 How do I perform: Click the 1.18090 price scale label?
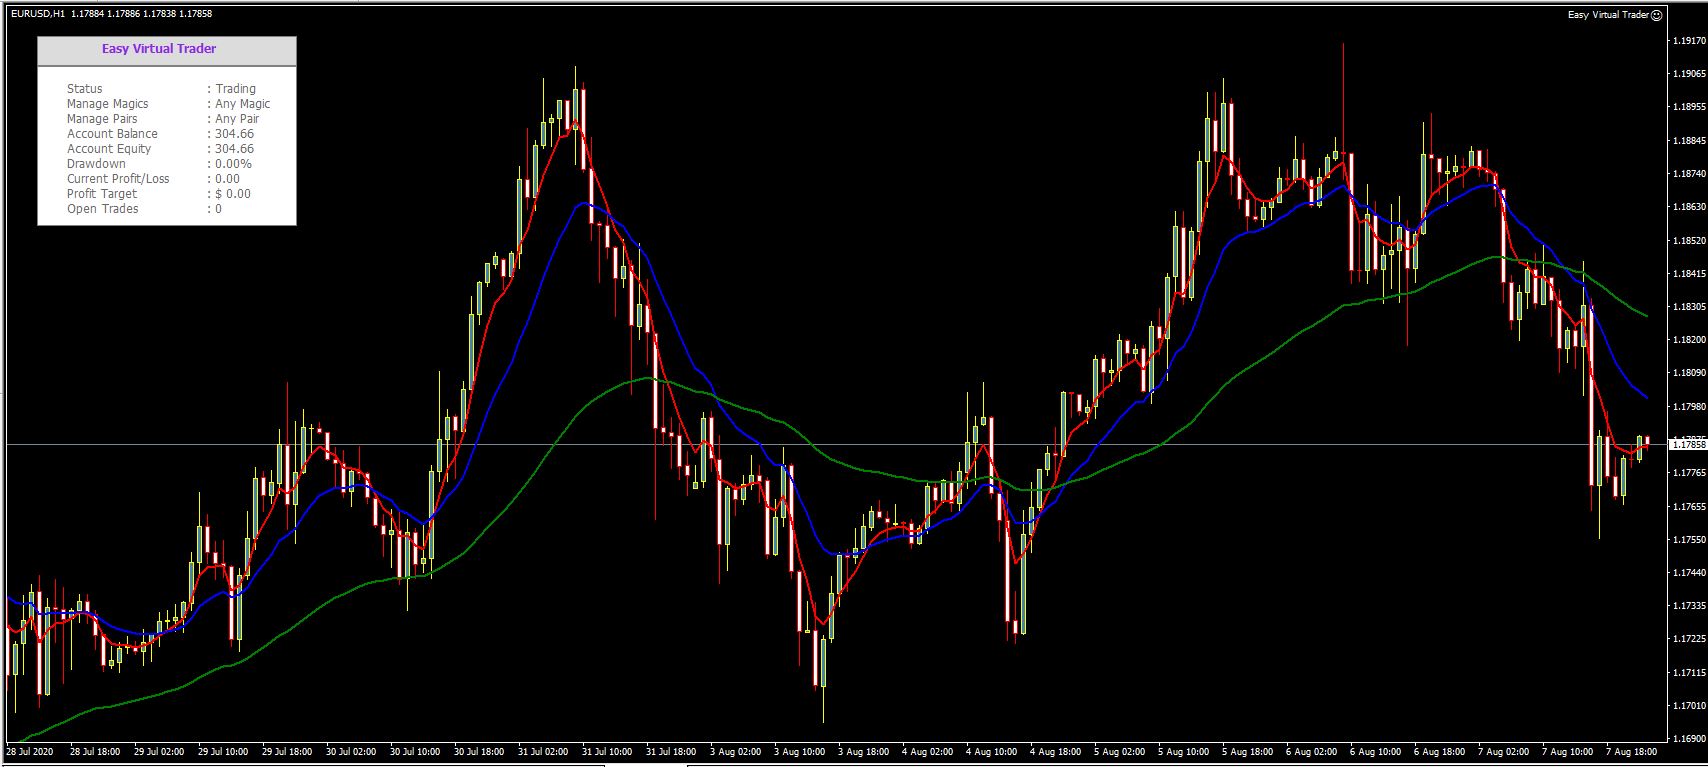1688,373
